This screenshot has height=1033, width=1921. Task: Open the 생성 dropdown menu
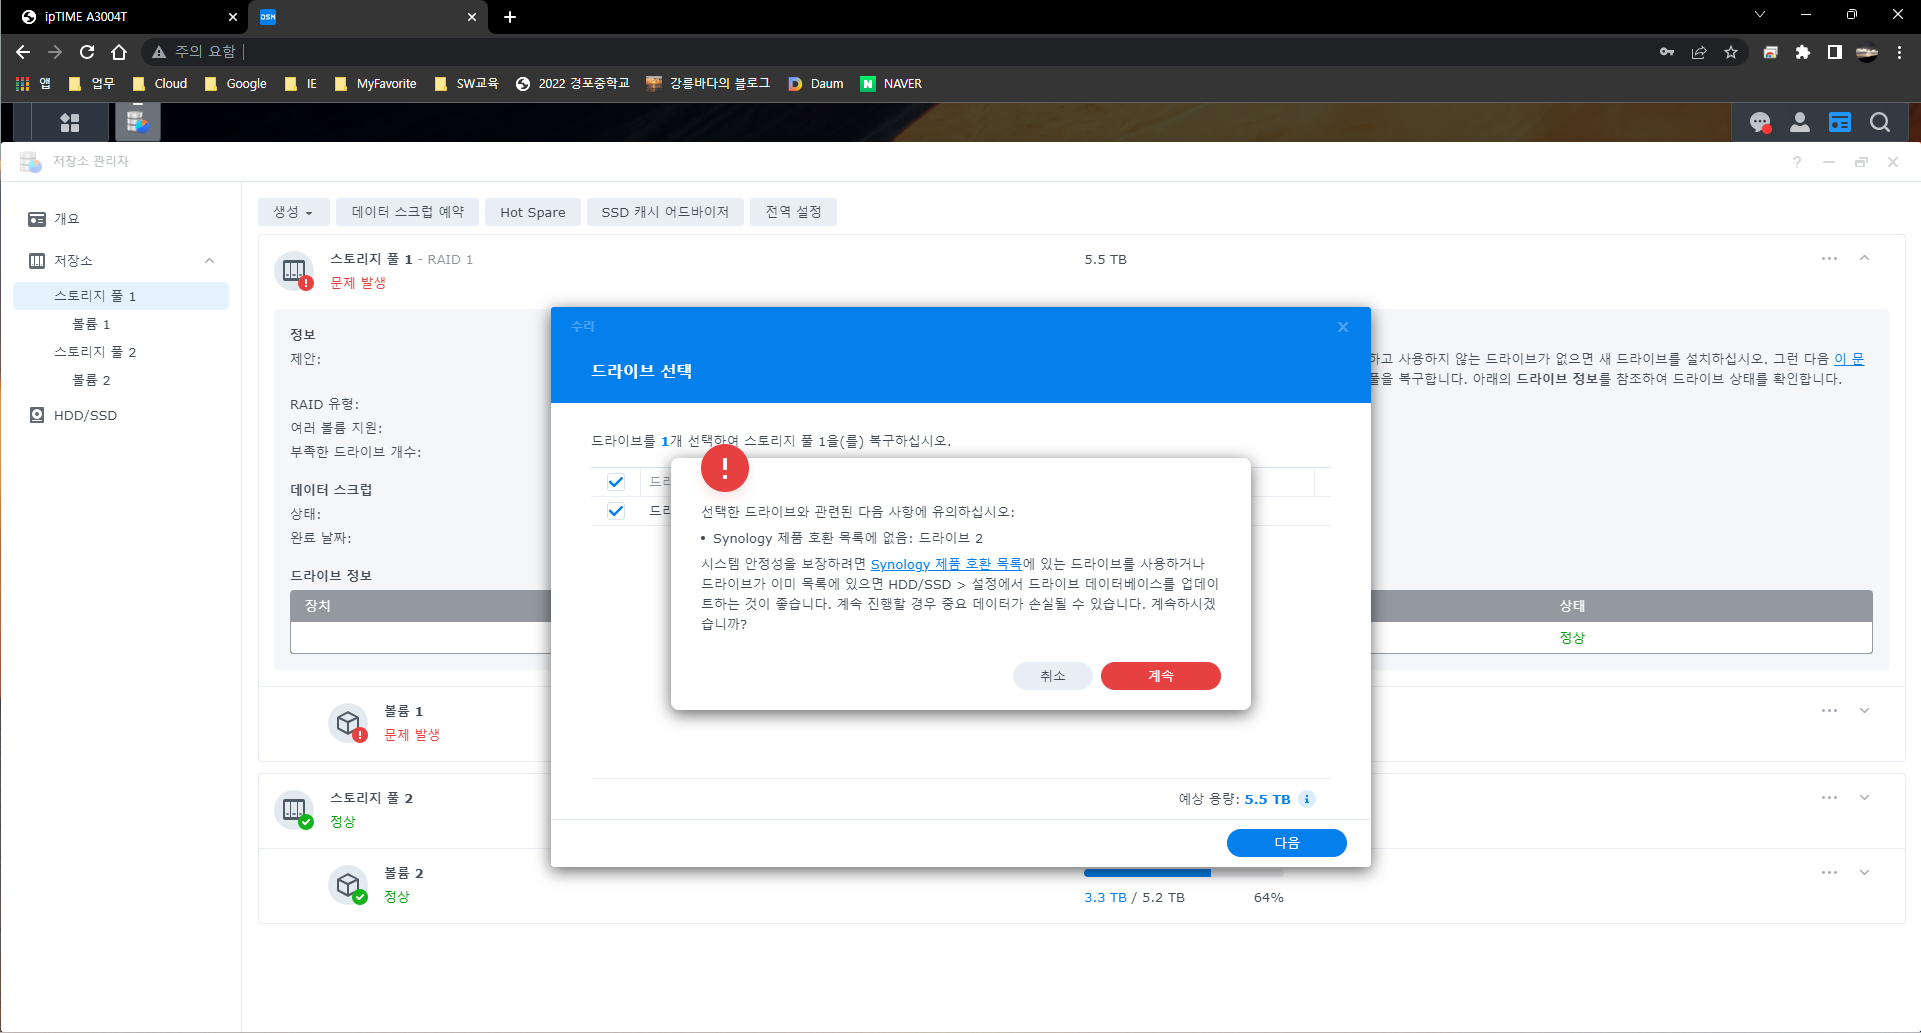(x=293, y=212)
